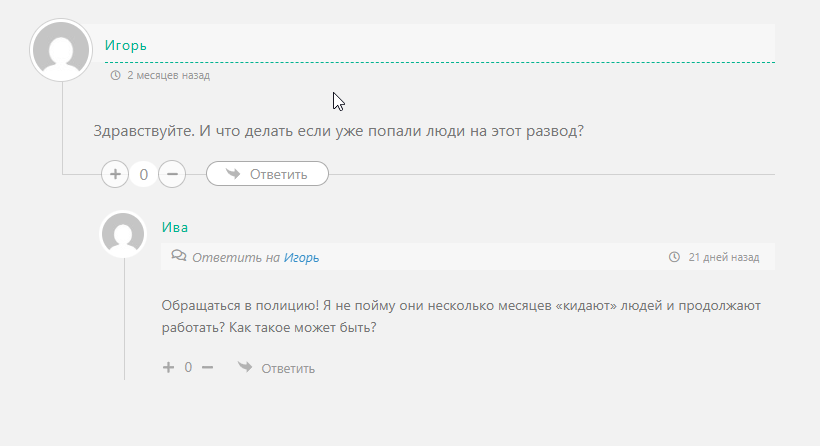Click the speech bubble icon before "Ответить на"

point(178,256)
